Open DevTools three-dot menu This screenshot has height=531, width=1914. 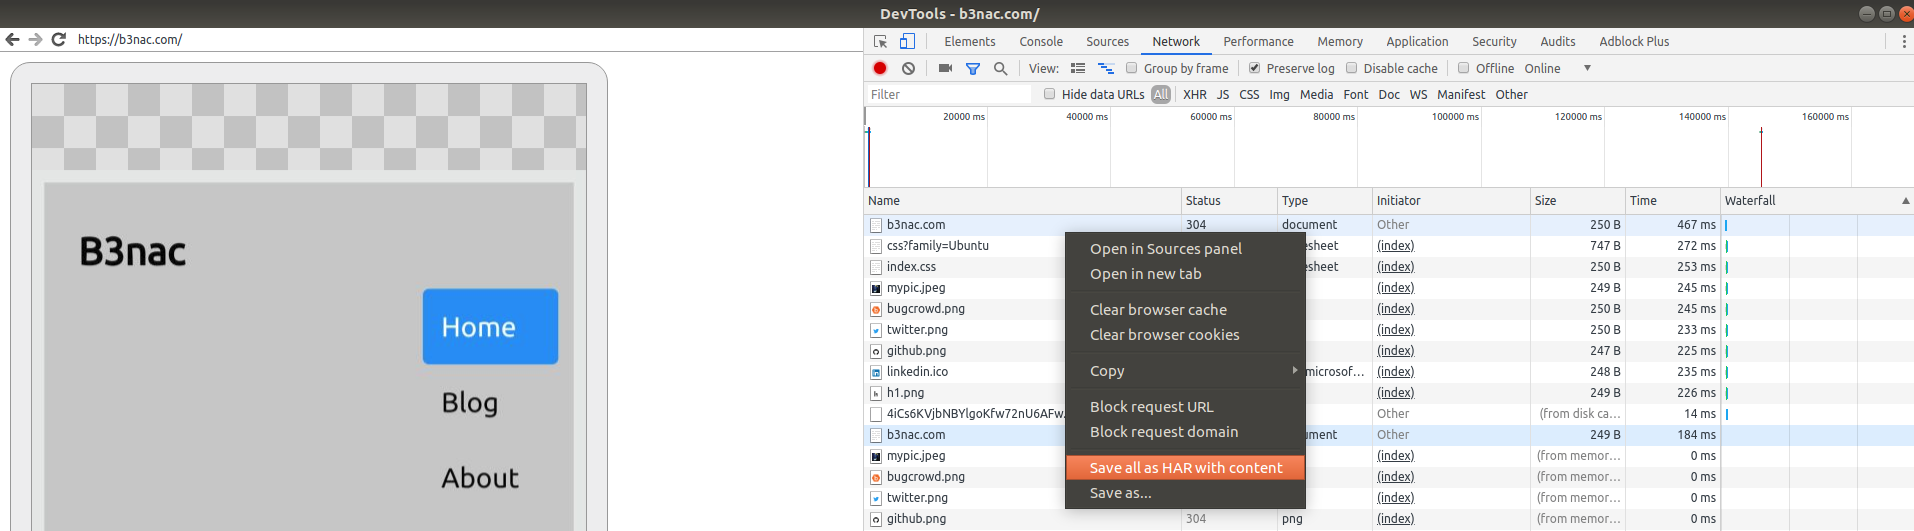point(1903,42)
